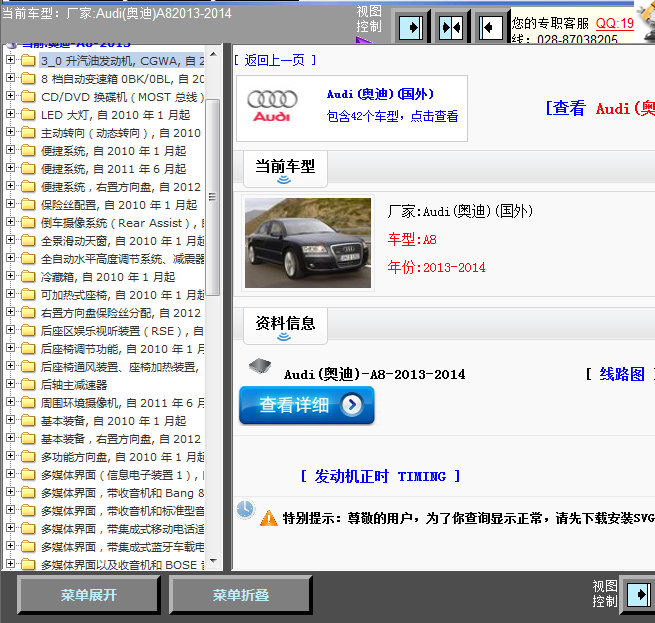Select 后座椅通风装置、座椅加热装置 item
The image size is (655, 623).
tap(120, 367)
